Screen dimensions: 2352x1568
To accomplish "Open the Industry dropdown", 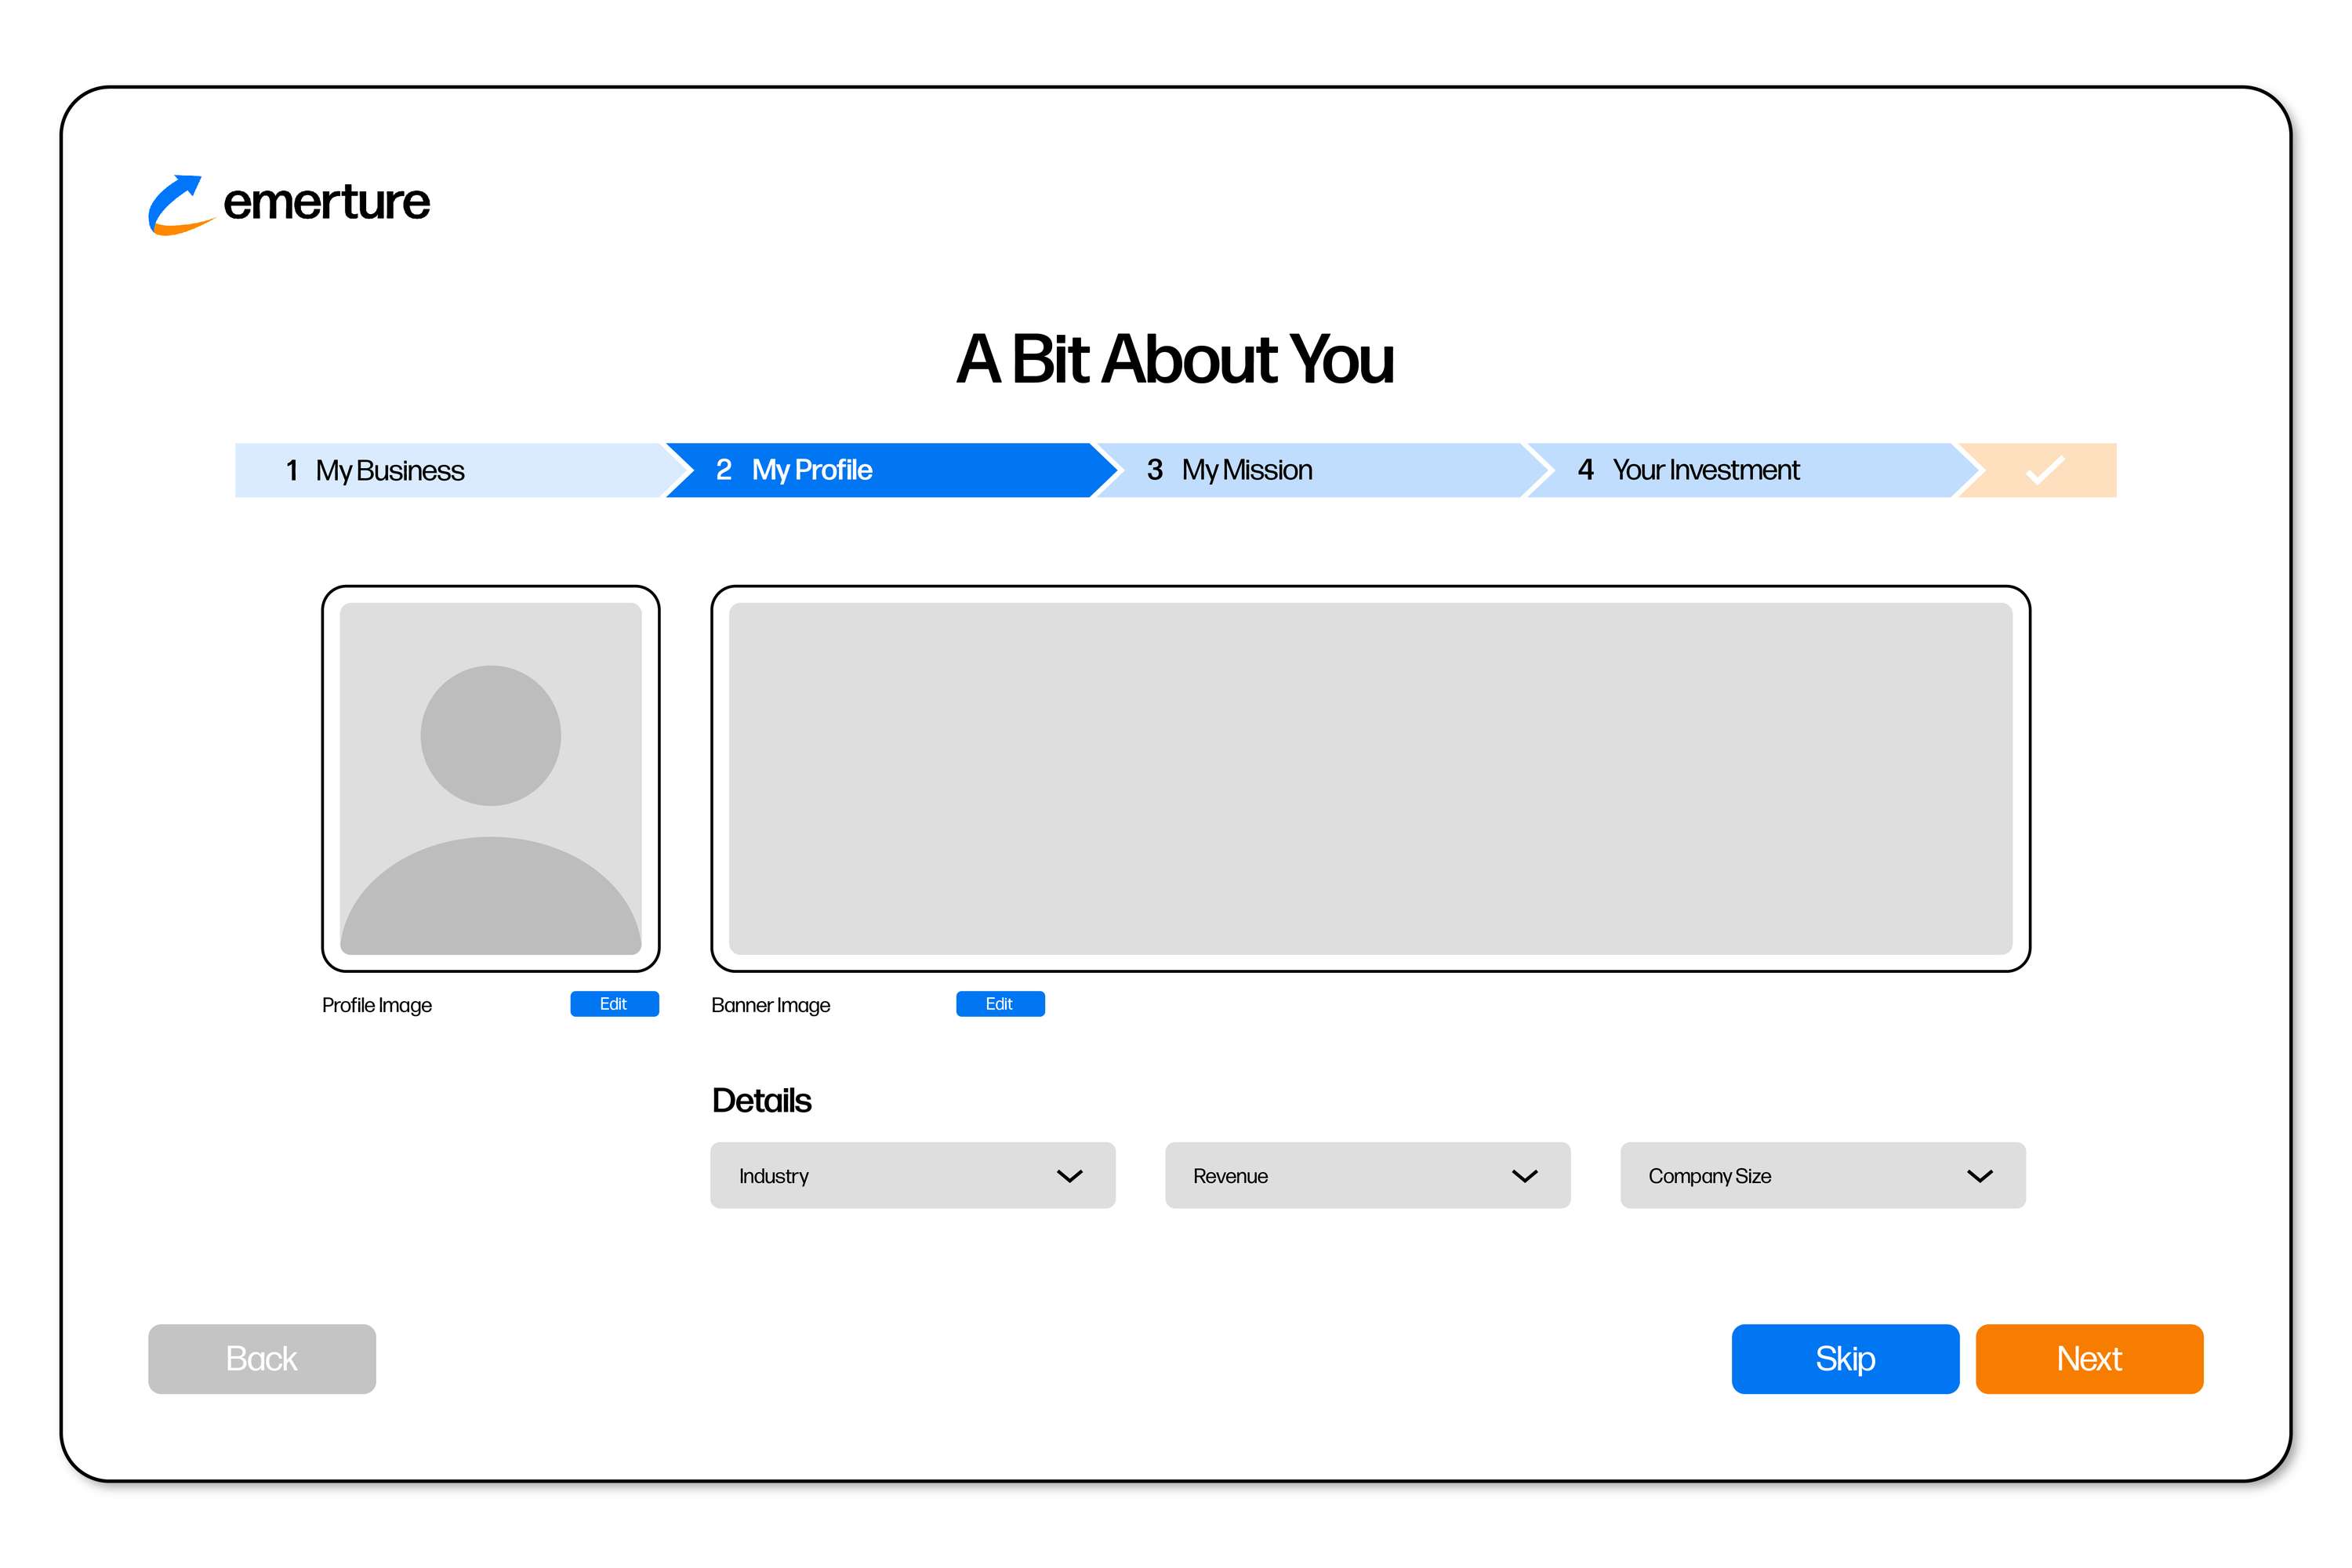I will 912,1175.
